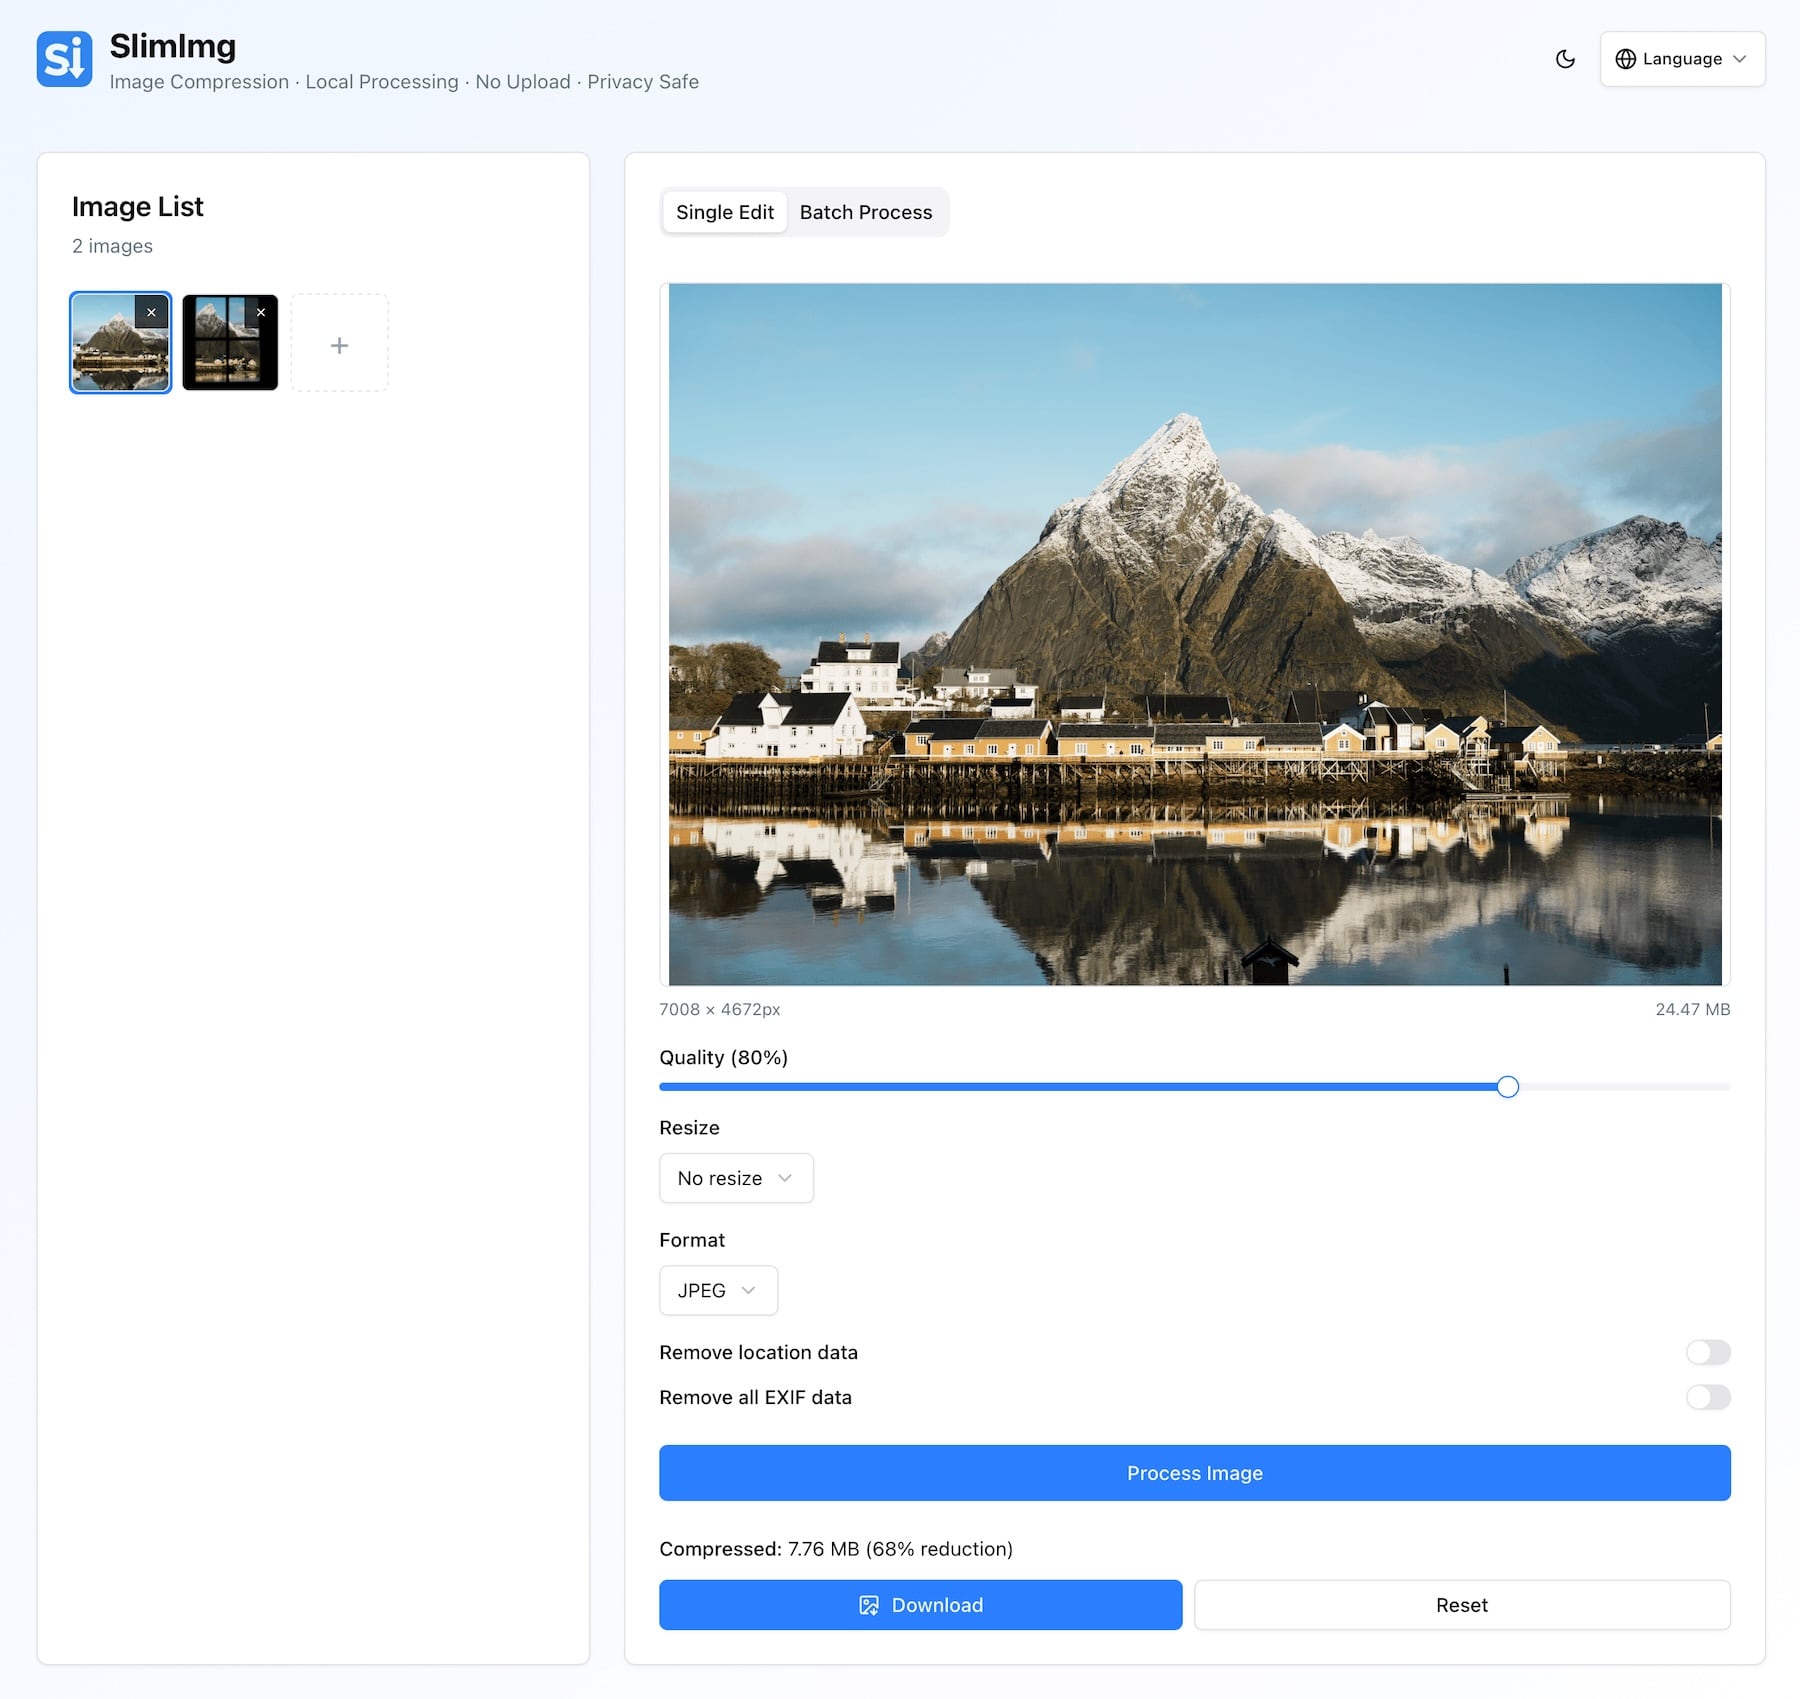This screenshot has width=1800, height=1699.
Task: Open the Format dropdown showing JPEG
Action: click(x=717, y=1290)
